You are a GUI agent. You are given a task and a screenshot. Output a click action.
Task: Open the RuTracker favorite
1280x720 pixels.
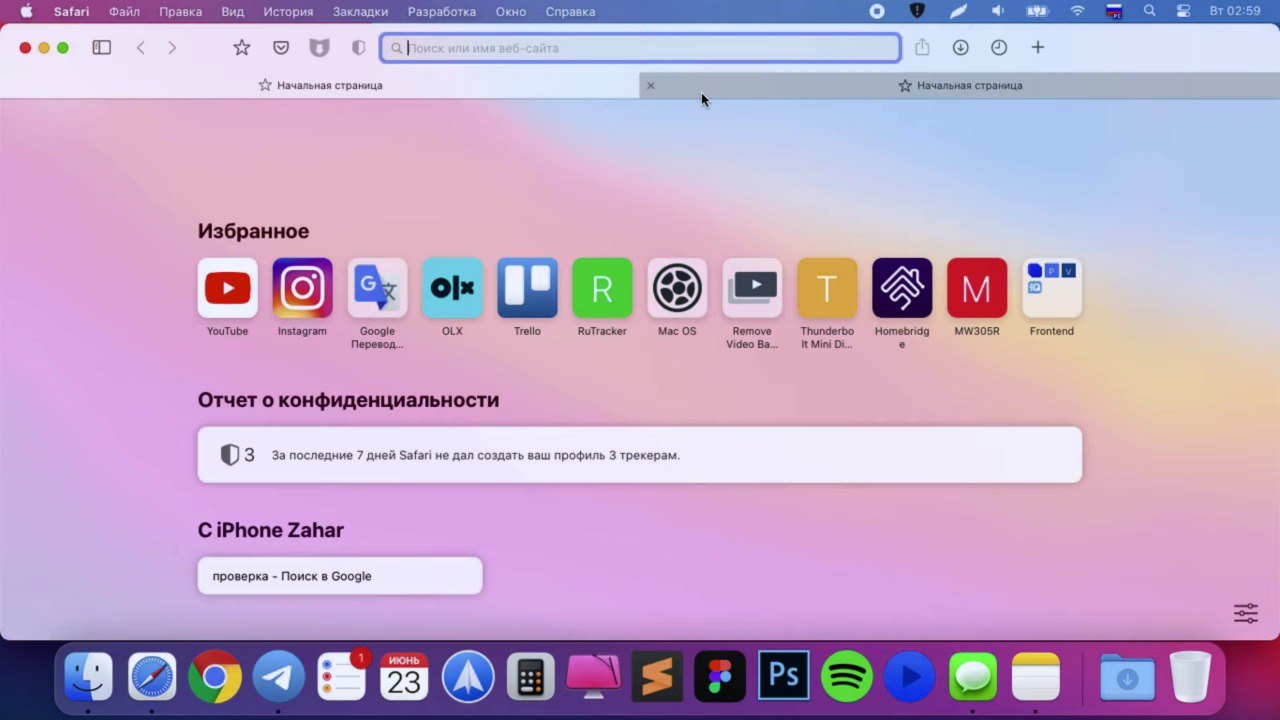(602, 288)
